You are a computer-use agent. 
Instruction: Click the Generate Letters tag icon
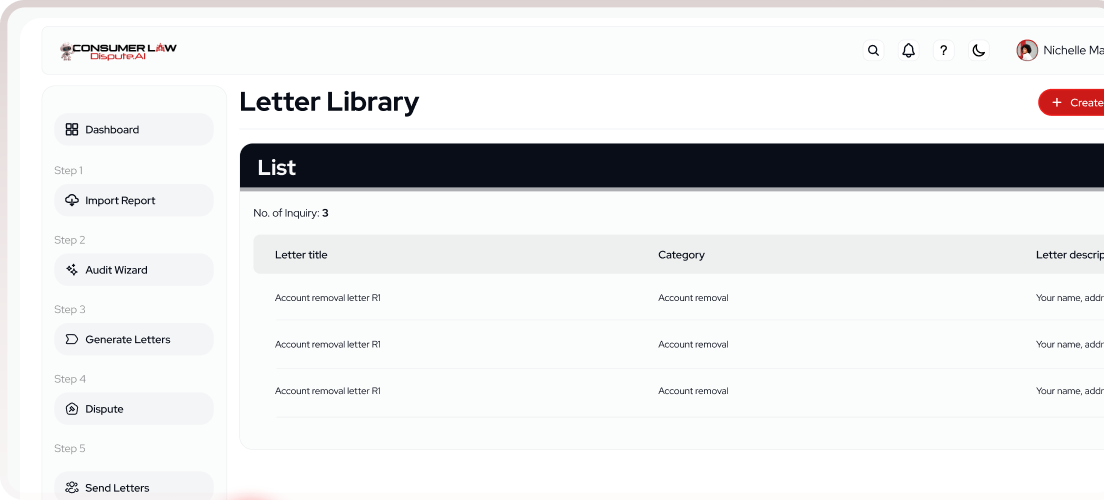pos(72,340)
